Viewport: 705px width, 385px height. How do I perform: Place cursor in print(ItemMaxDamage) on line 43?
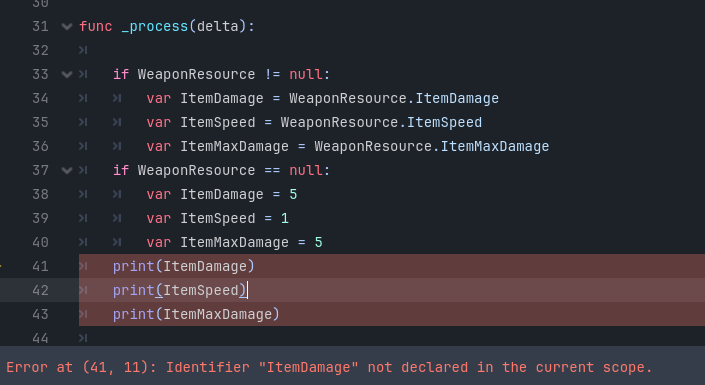(196, 314)
